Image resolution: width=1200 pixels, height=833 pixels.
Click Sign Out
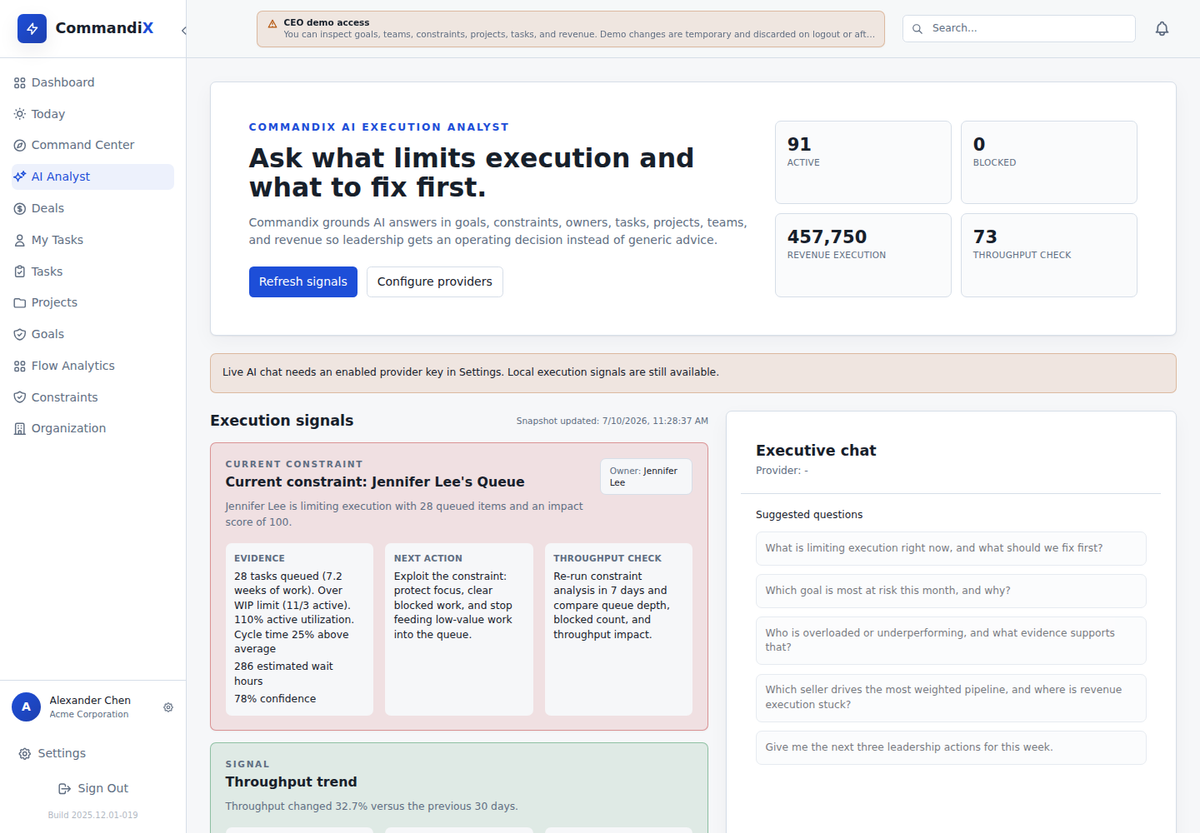(x=92, y=789)
